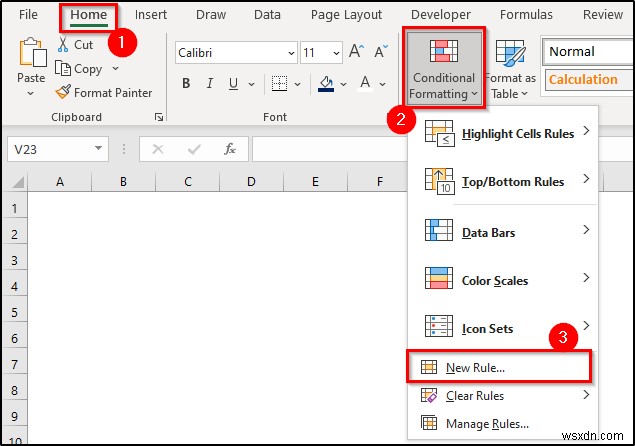Image resolution: width=635 pixels, height=446 pixels.
Task: Click the formula bar Enter checkmark
Action: (194, 149)
